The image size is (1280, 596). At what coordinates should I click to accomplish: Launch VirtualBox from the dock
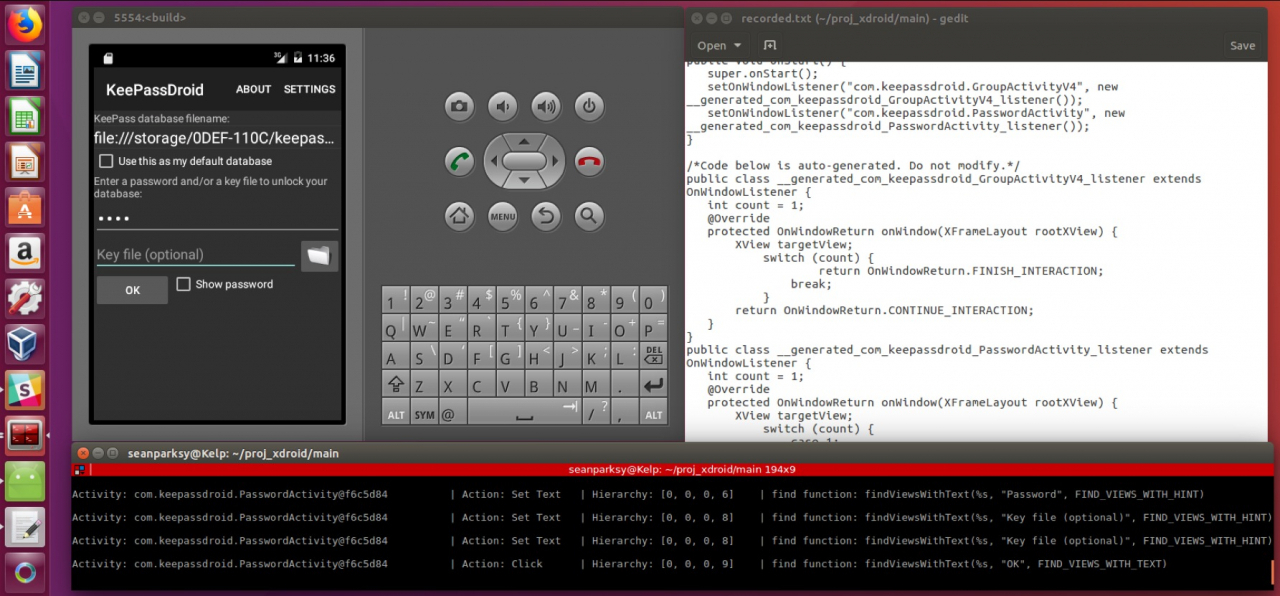point(25,344)
